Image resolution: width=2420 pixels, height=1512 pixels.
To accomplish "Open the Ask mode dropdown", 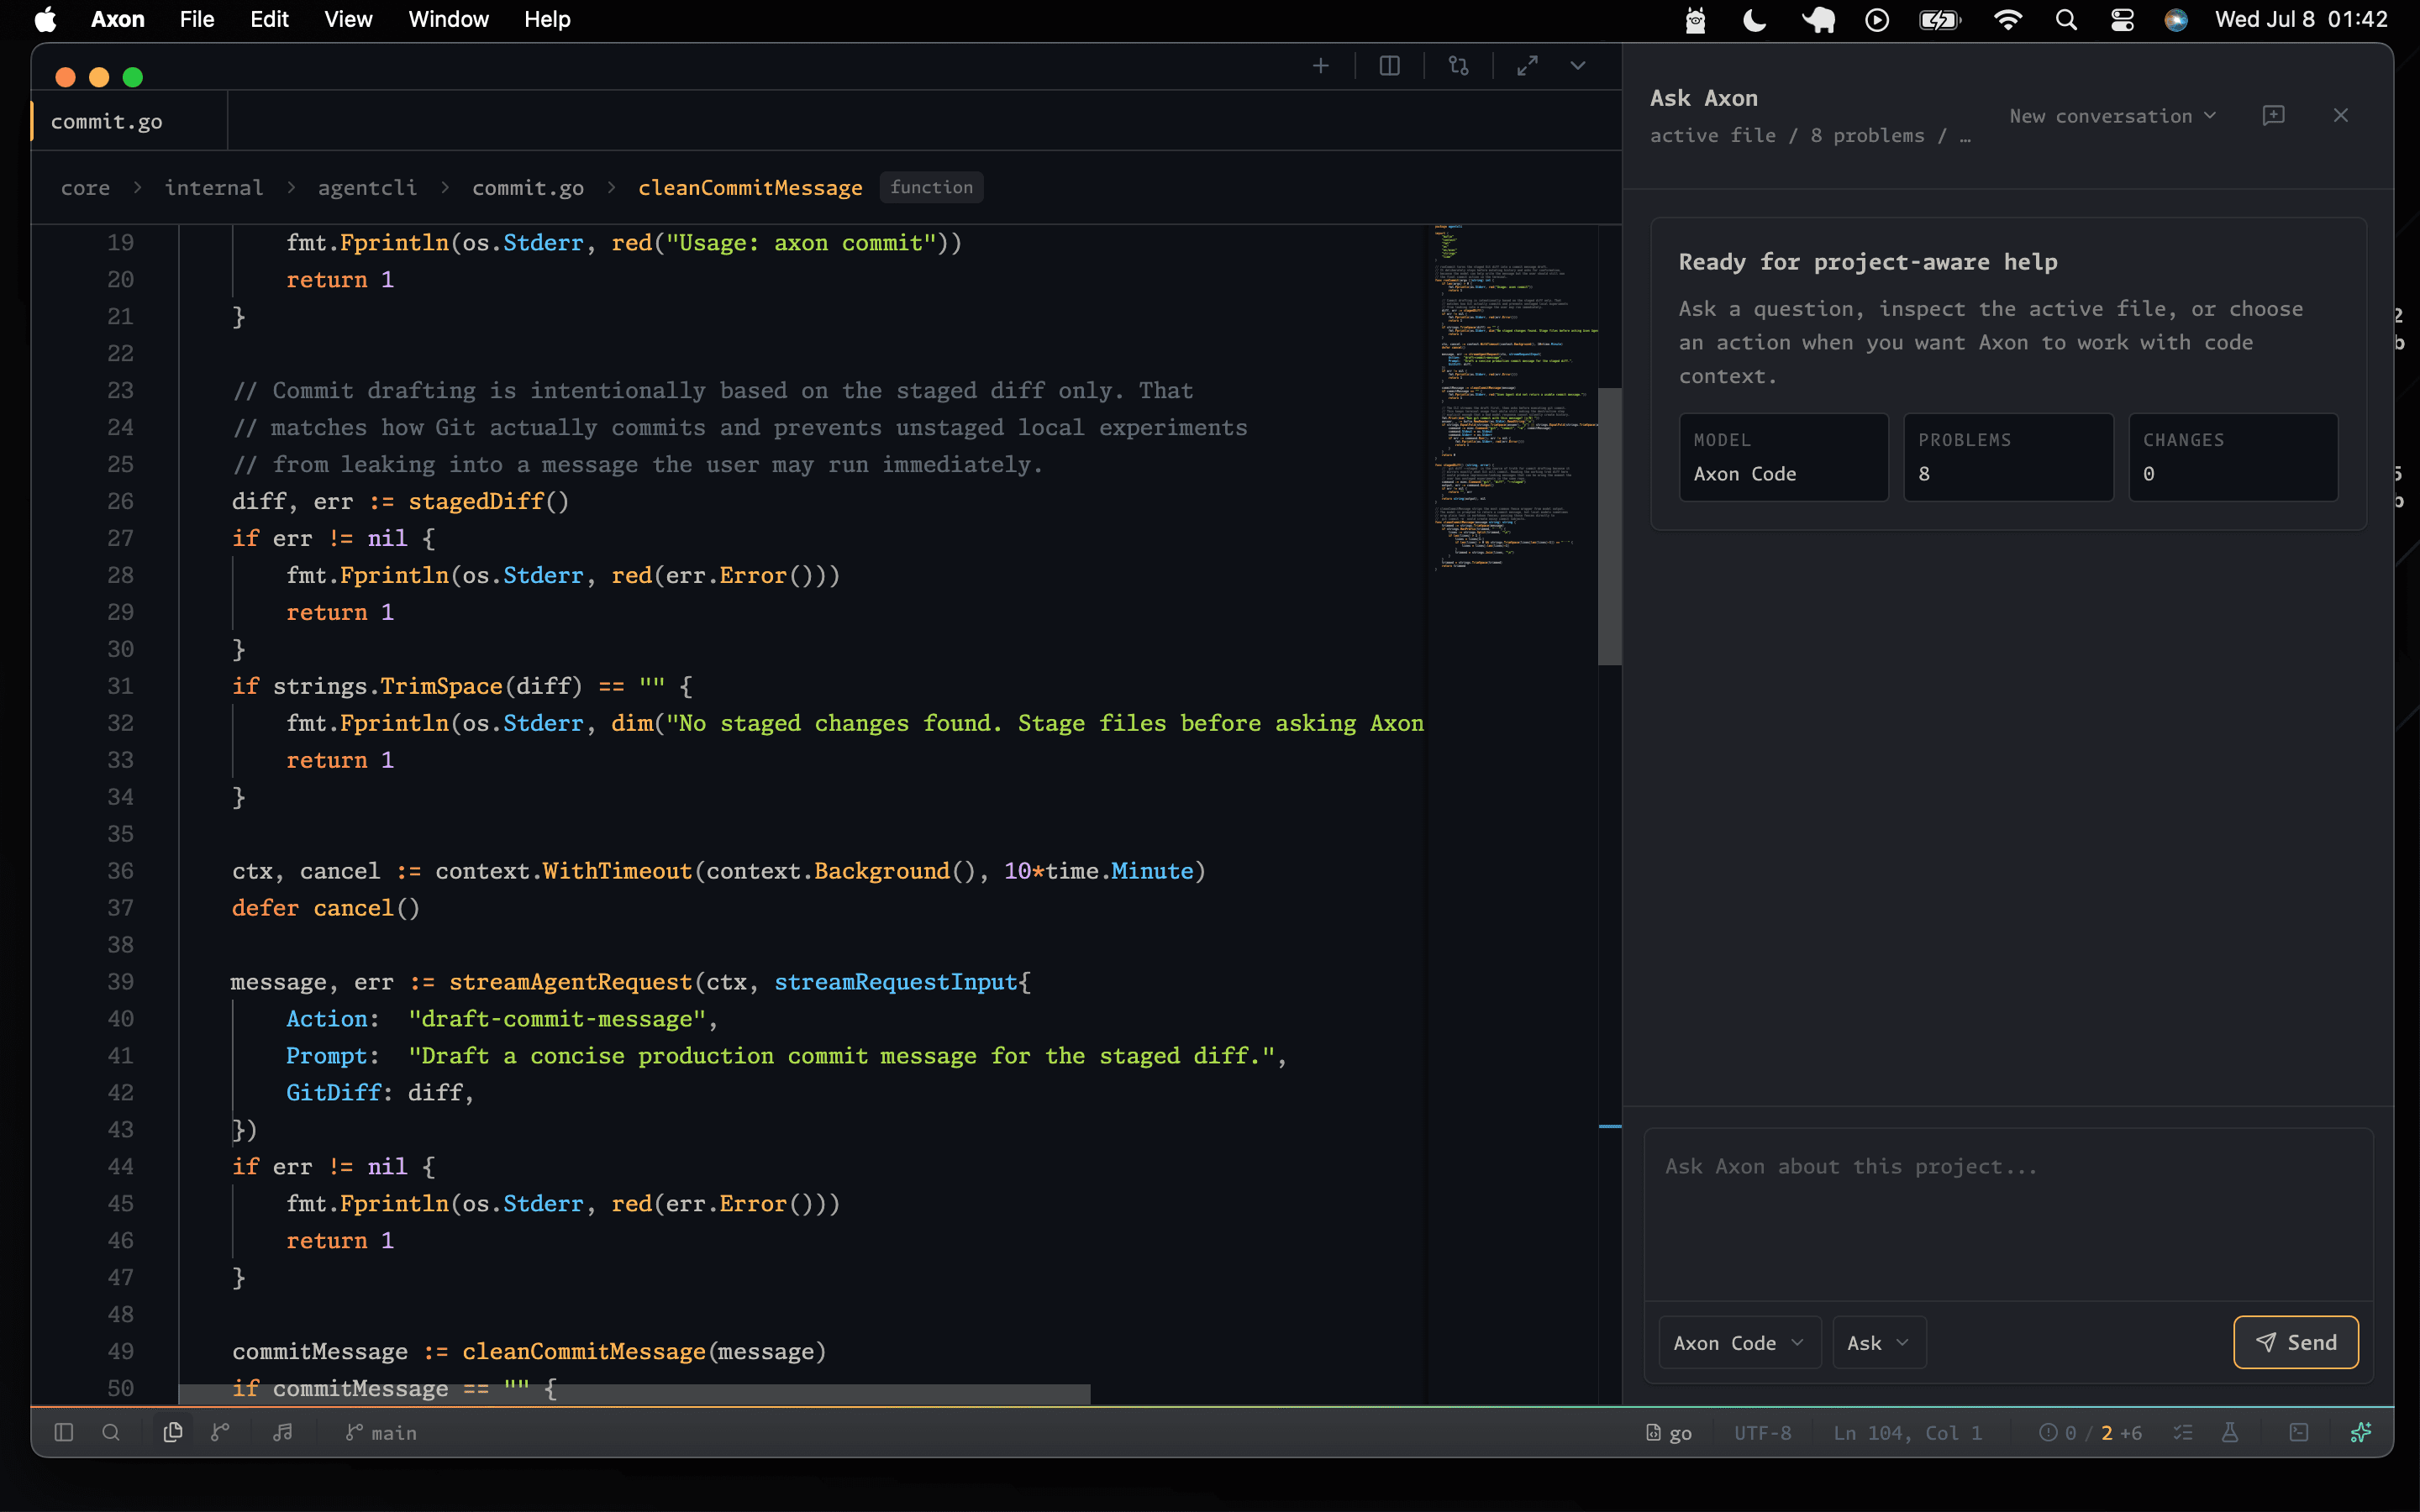I will pos(1879,1342).
